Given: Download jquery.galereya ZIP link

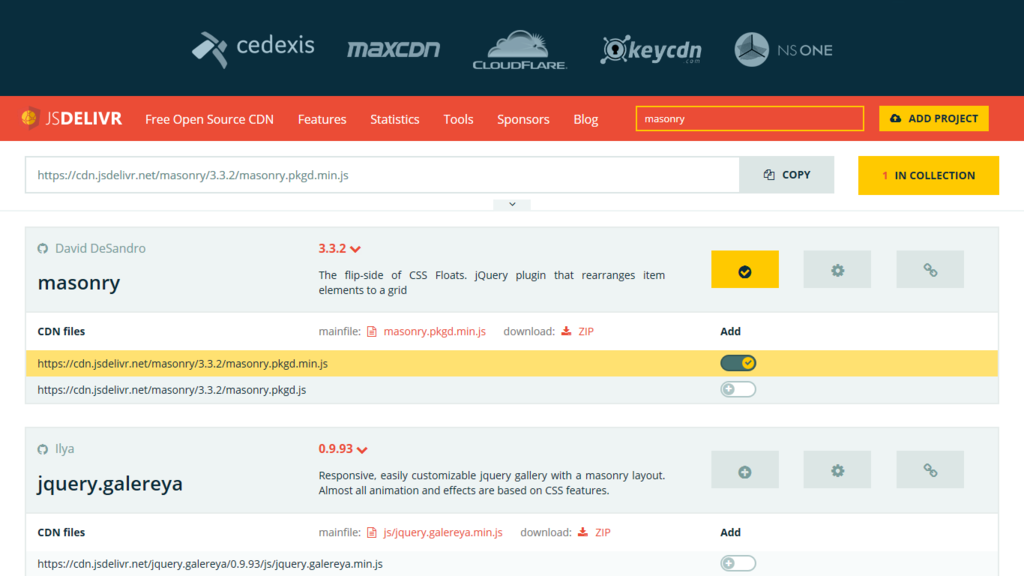Looking at the screenshot, I should pos(603,532).
